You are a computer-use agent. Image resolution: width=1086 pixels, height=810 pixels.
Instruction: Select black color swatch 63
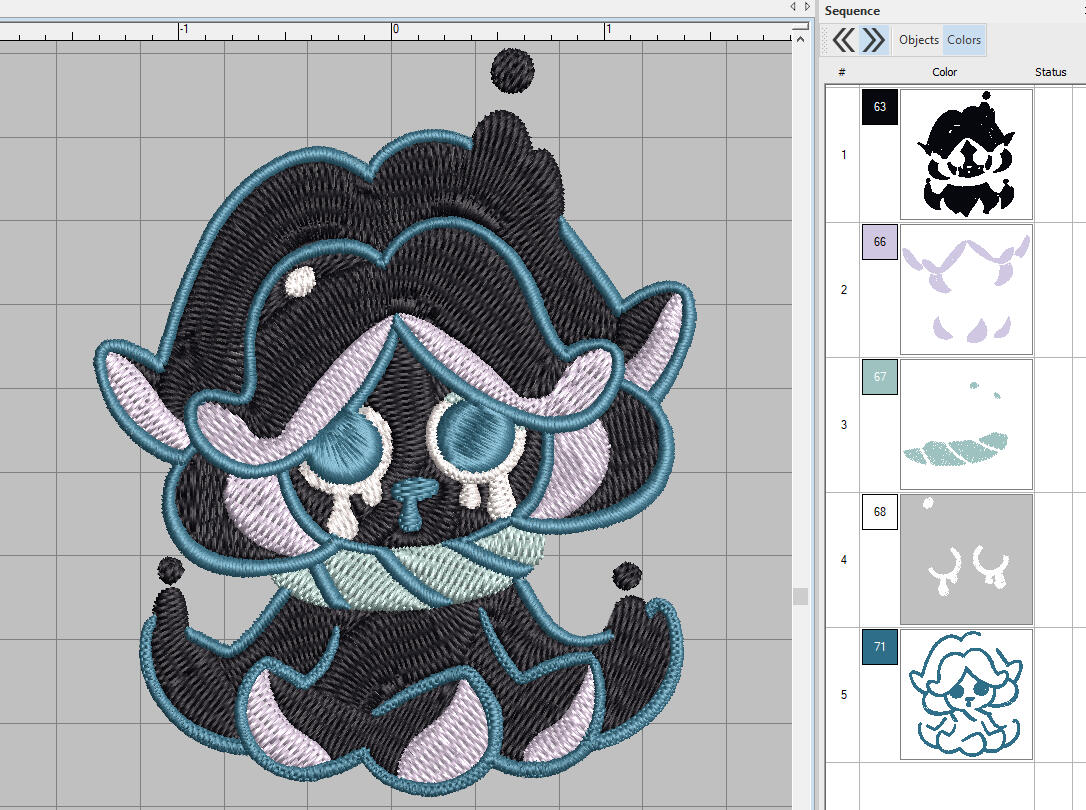click(x=880, y=107)
